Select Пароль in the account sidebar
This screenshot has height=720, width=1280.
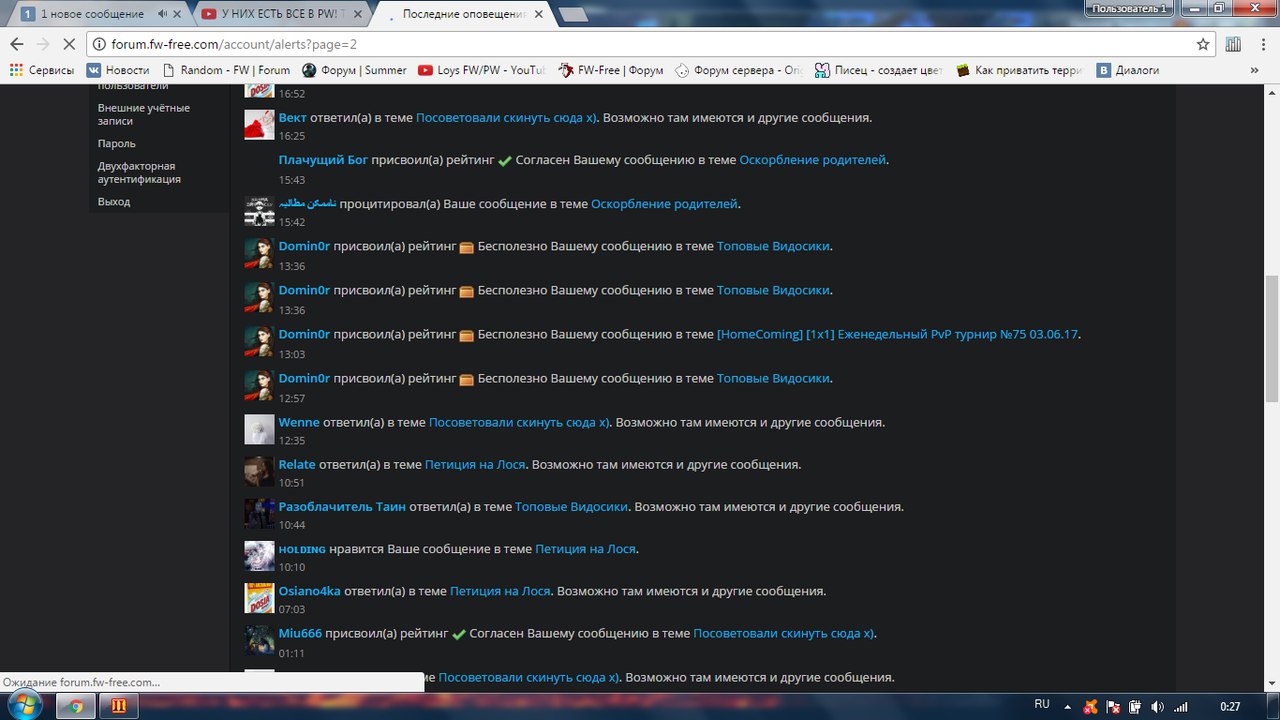coord(116,144)
